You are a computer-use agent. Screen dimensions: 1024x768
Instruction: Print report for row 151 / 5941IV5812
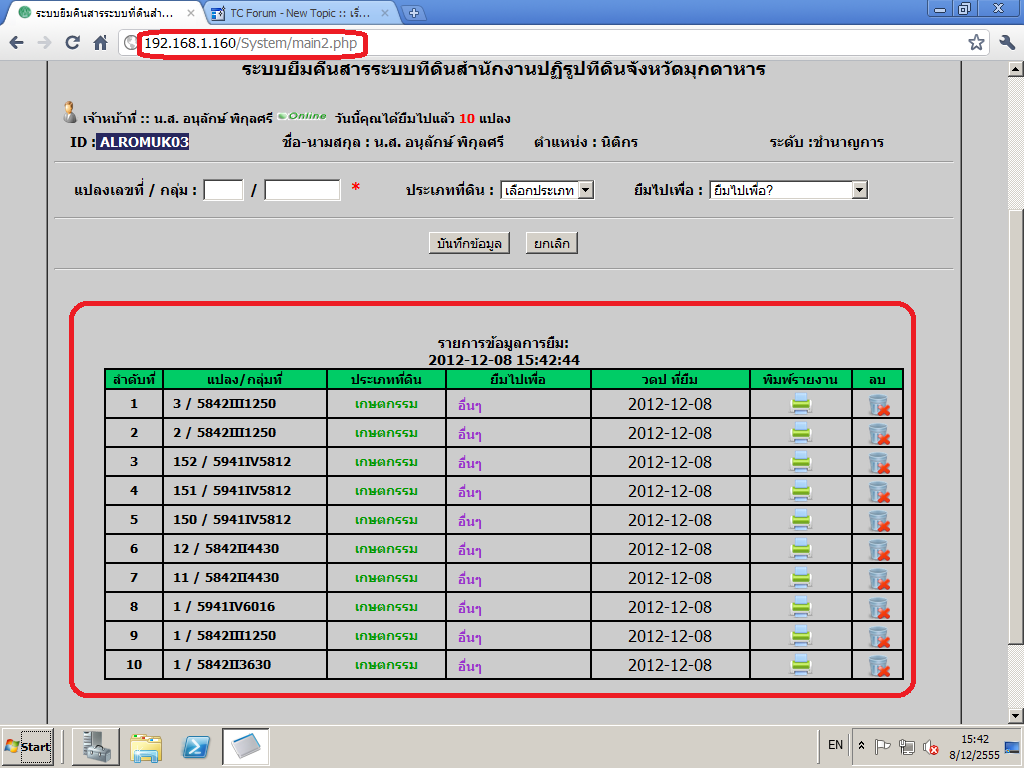(x=801, y=491)
